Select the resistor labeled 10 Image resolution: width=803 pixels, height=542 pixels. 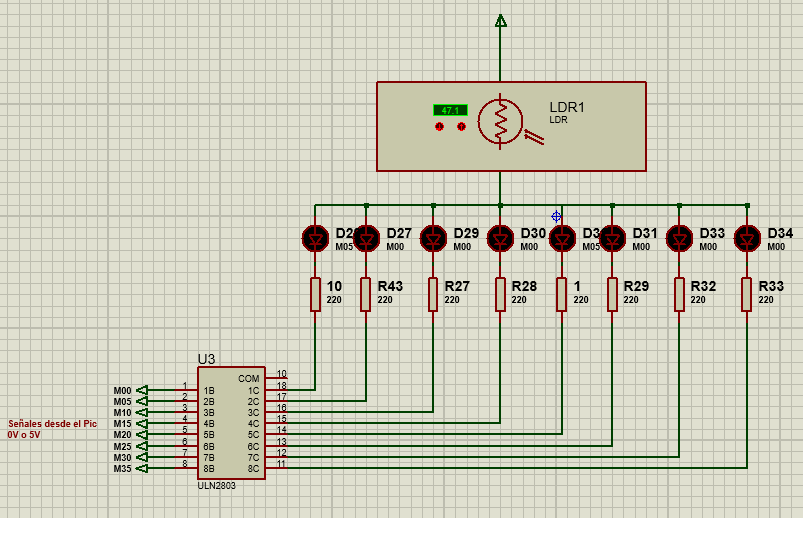[x=315, y=295]
